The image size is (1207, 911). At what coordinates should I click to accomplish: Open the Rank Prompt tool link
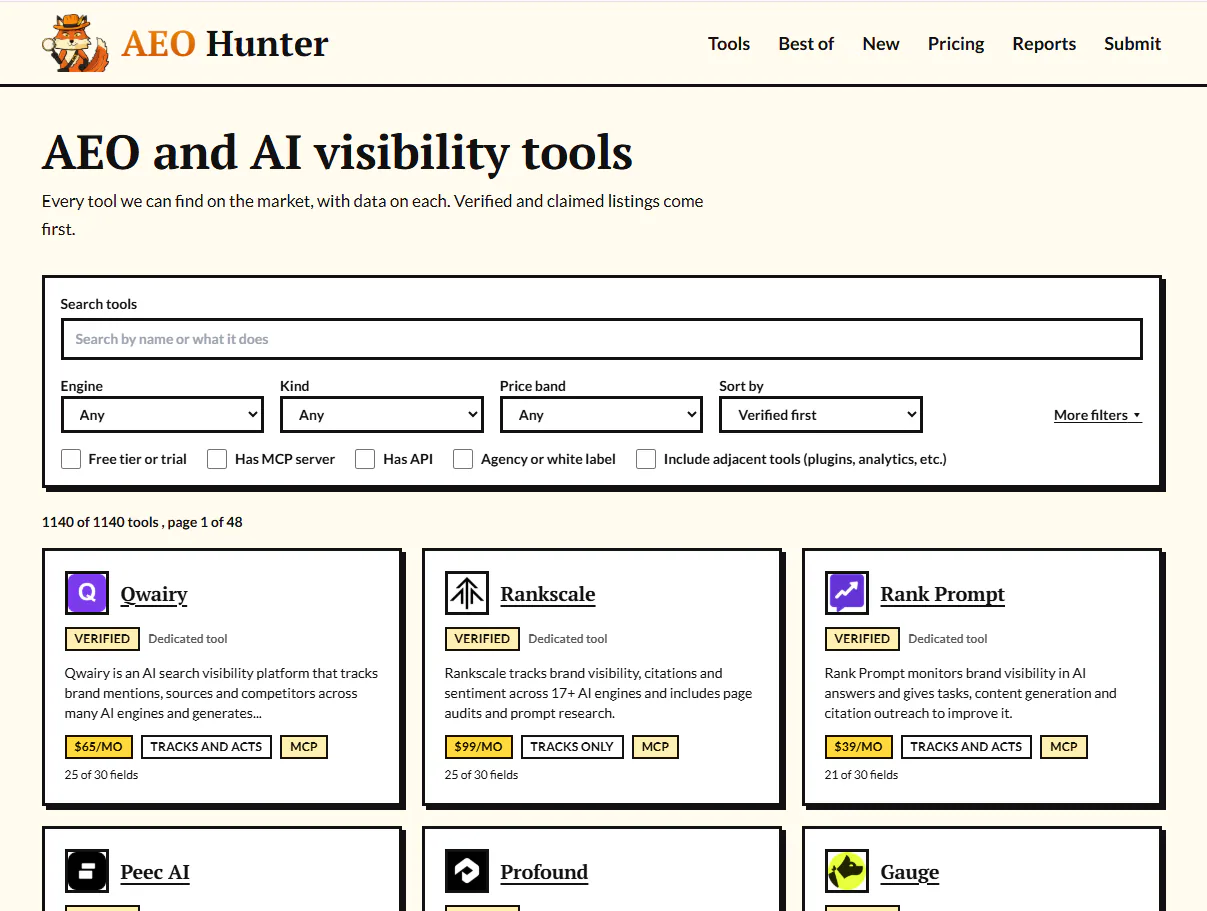(x=943, y=594)
